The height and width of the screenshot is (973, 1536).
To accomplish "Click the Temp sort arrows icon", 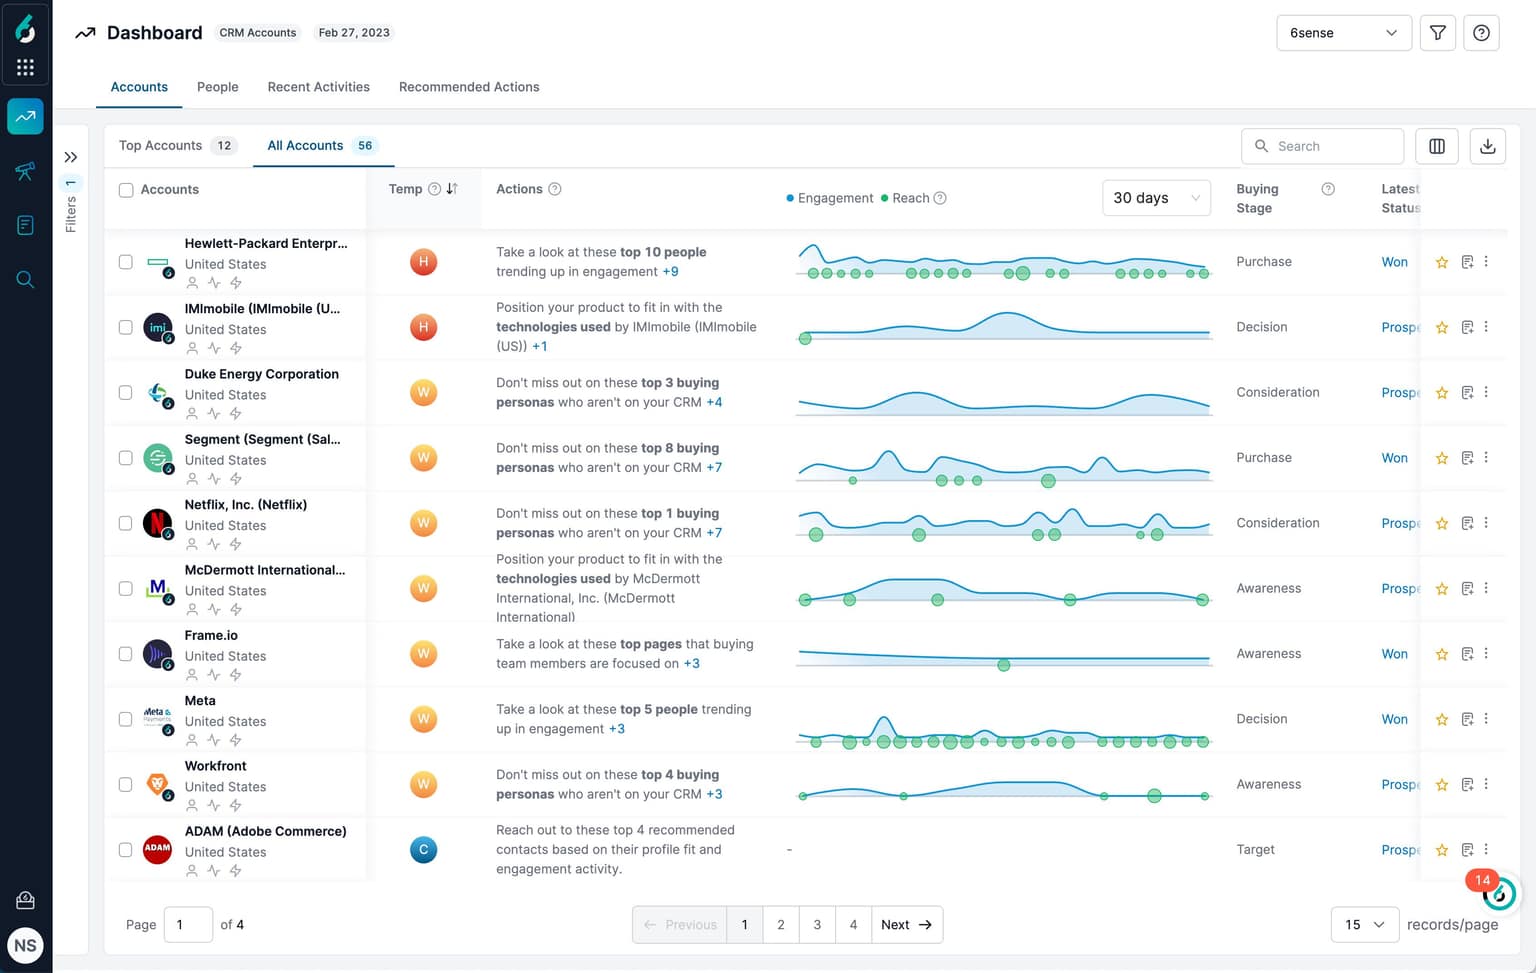I will click(x=452, y=189).
